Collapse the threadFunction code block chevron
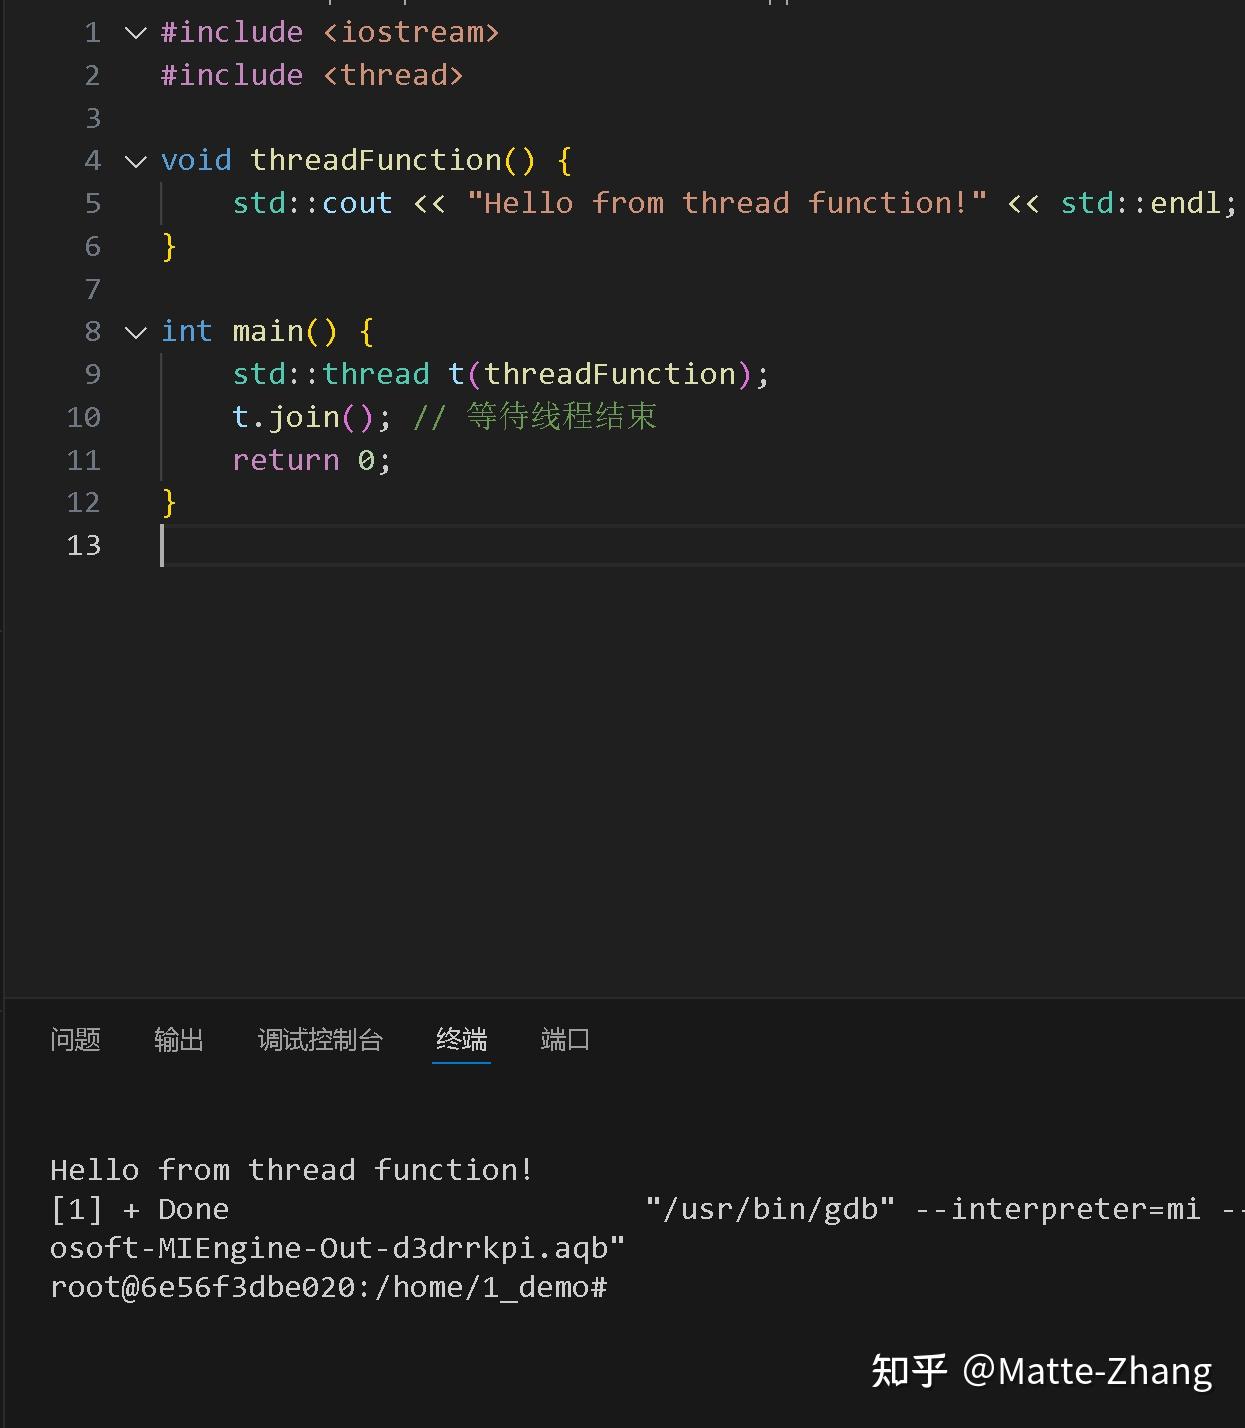The image size is (1245, 1428). coord(135,159)
